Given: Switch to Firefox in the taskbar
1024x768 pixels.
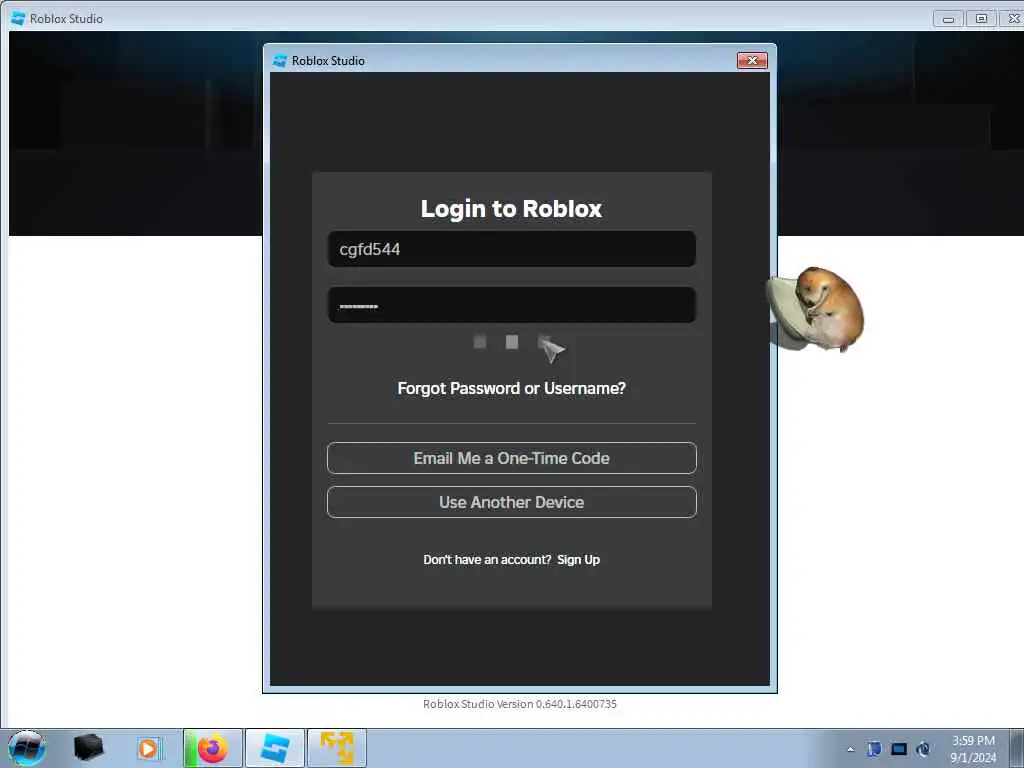Looking at the screenshot, I should [x=212, y=748].
